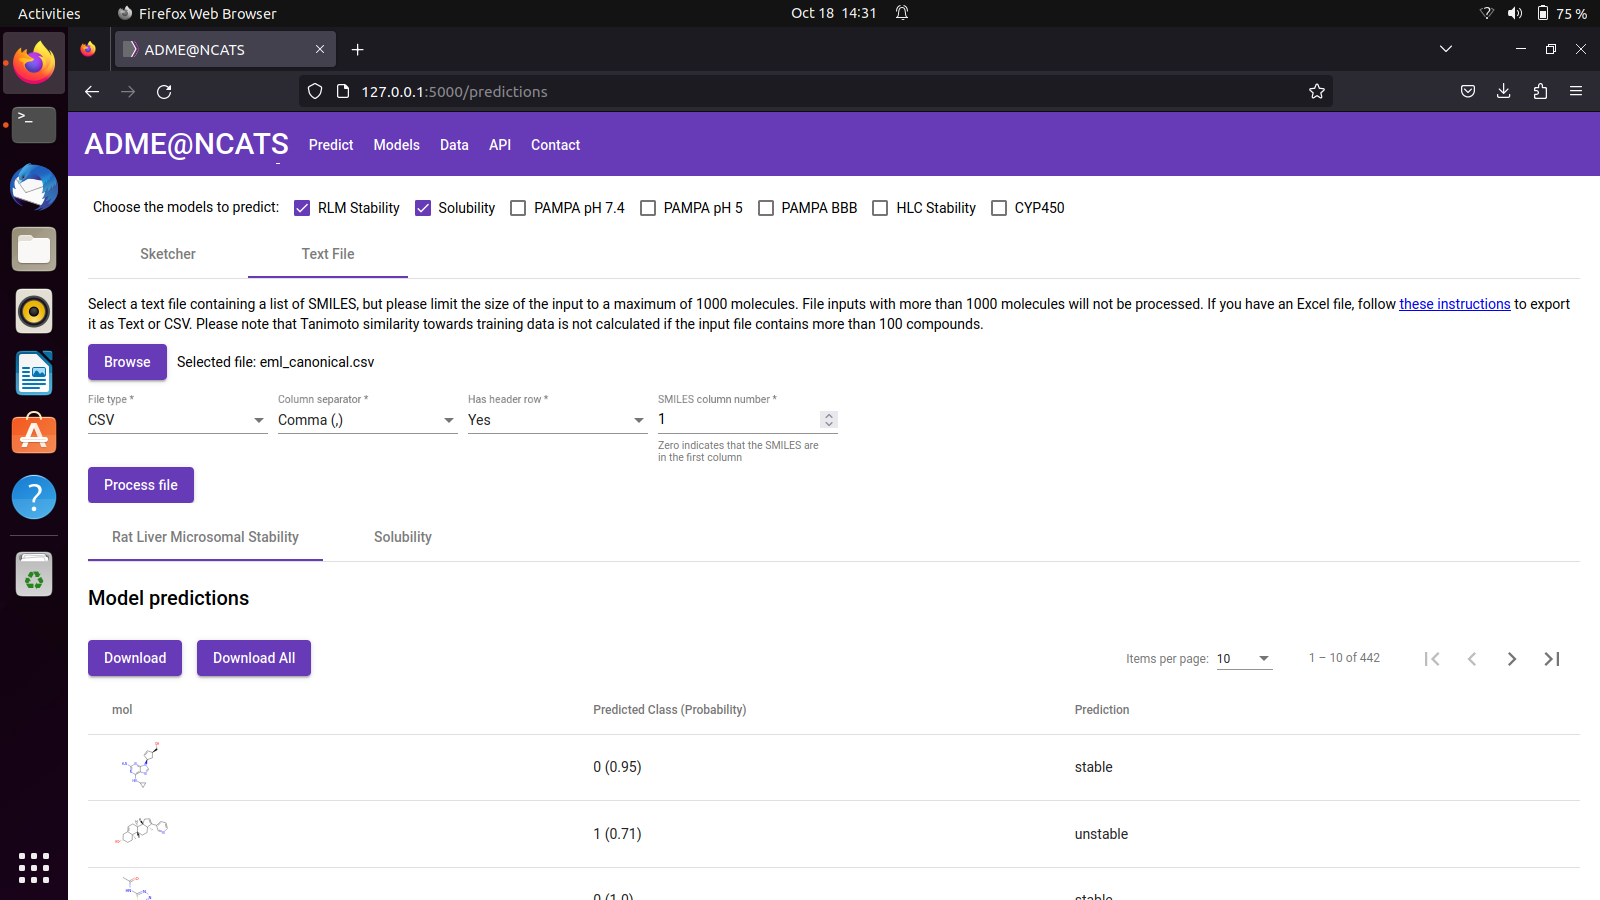Jump to the last page of results

point(1551,659)
